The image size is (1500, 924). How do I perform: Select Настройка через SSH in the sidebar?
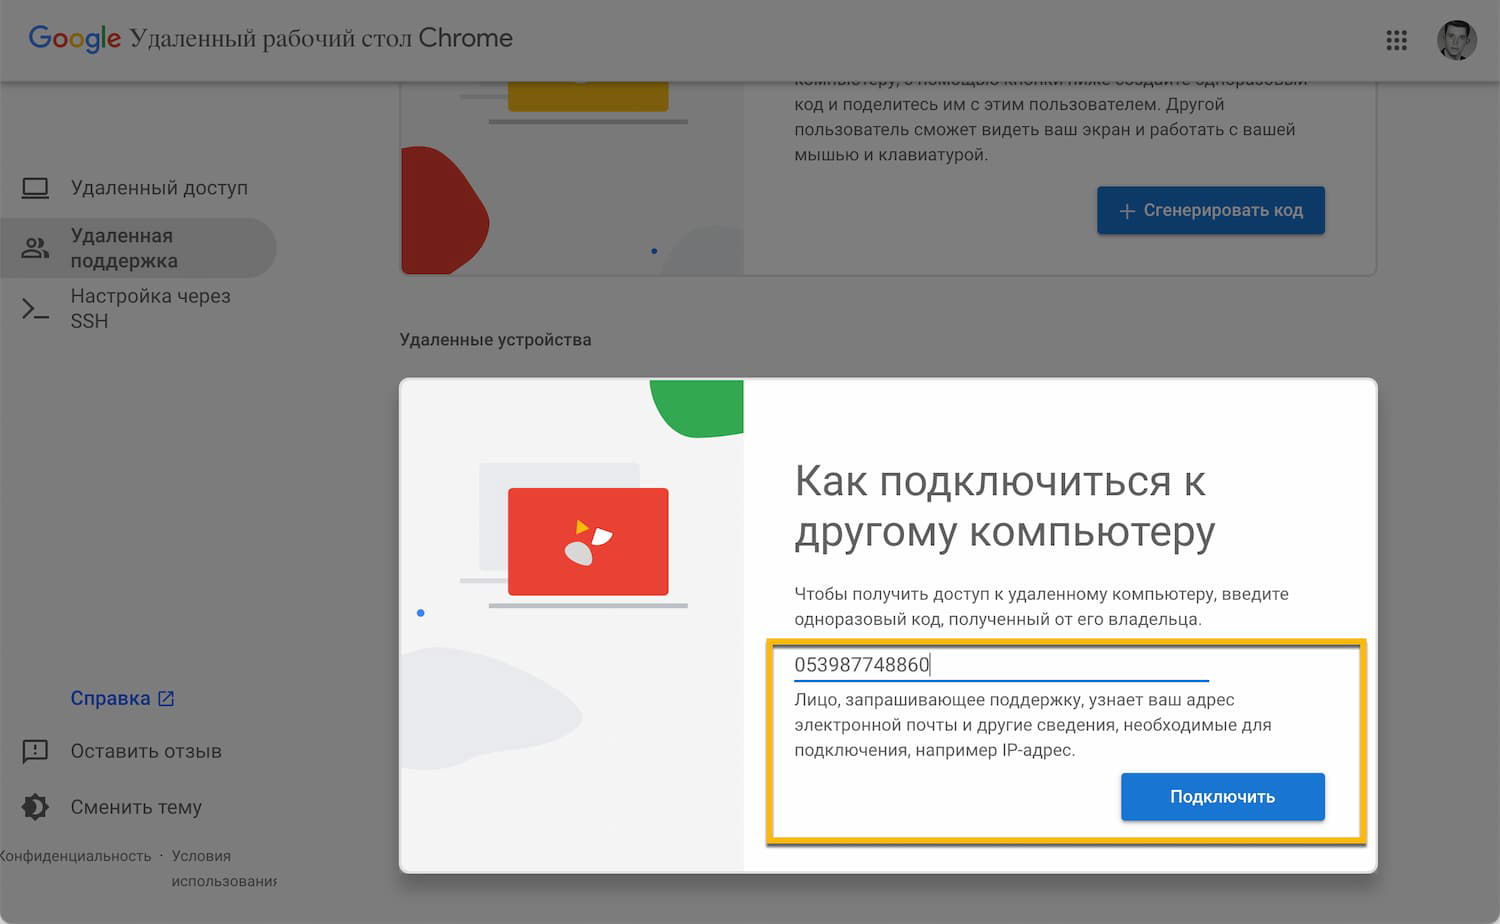[x=150, y=308]
